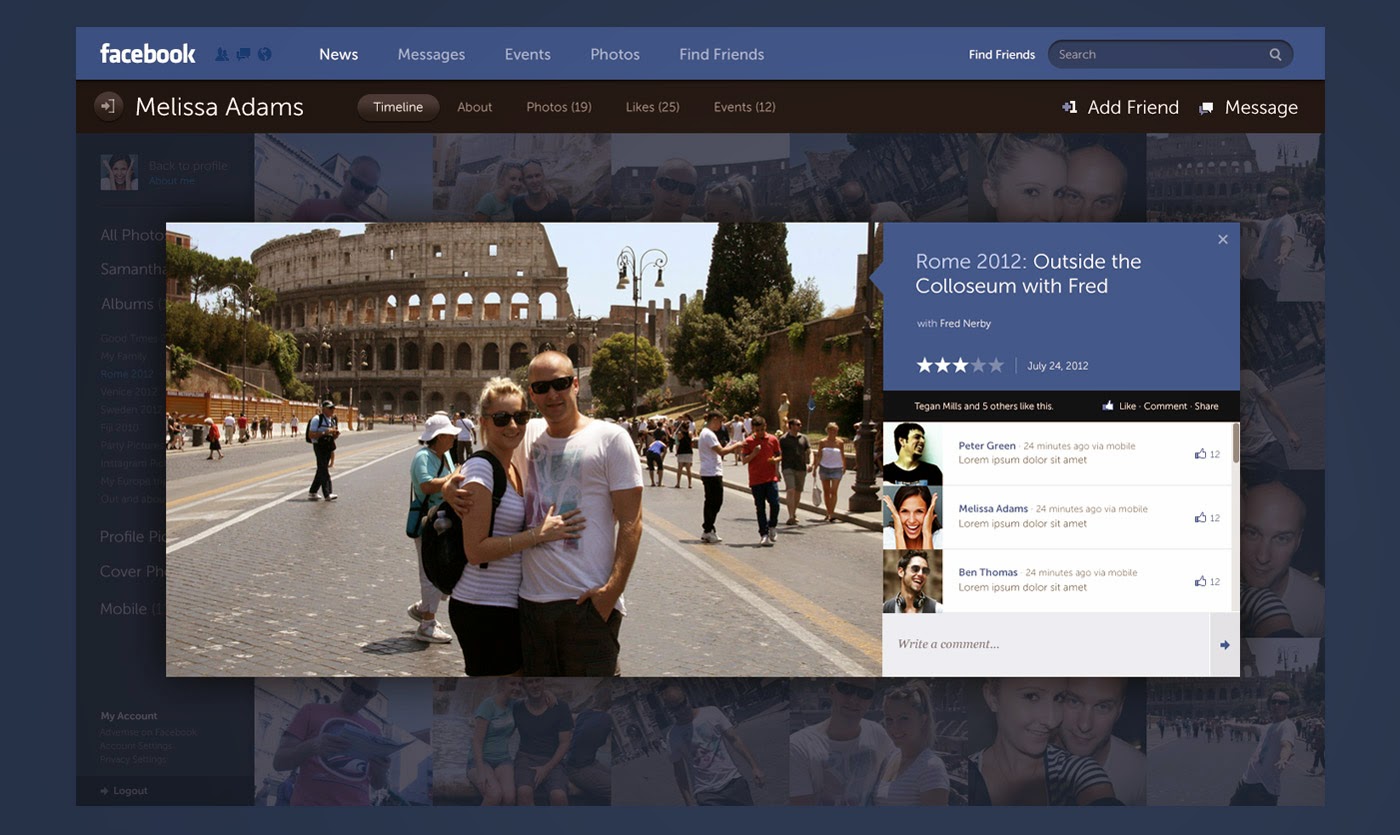Click Peter Green's avatar thumbnail
This screenshot has width=1400, height=835.
pos(913,454)
